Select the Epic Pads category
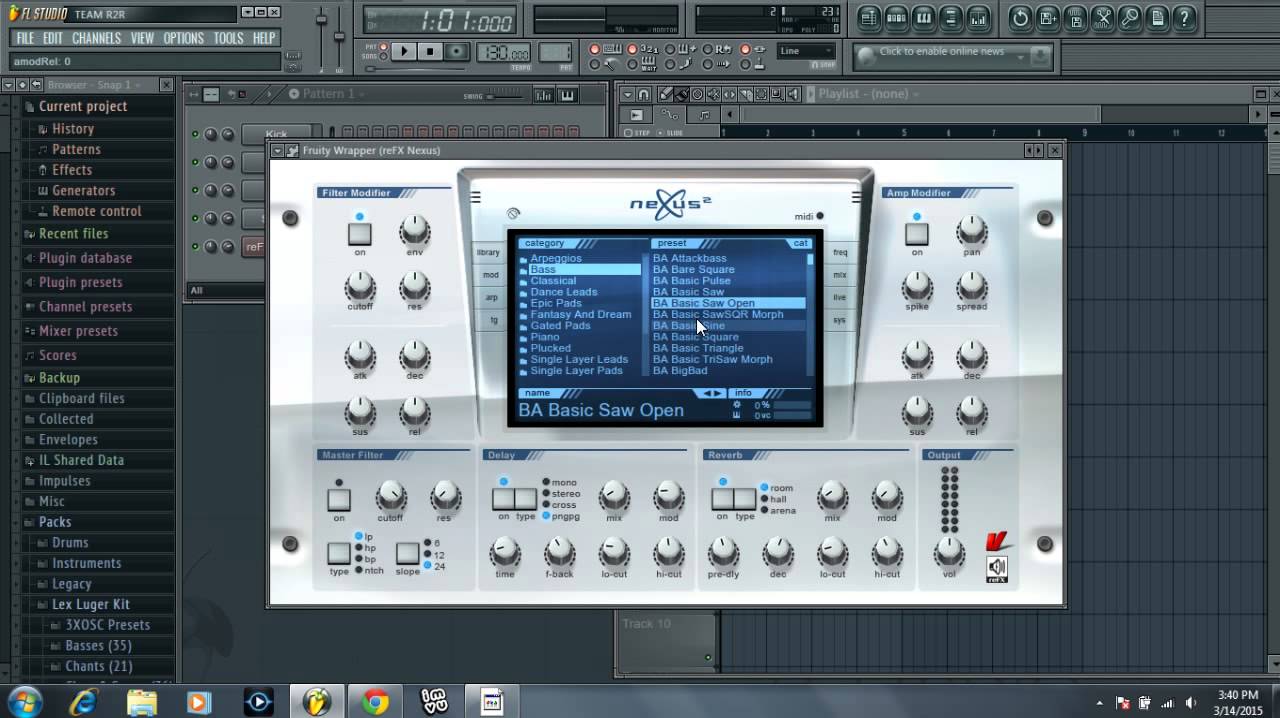 [556, 303]
